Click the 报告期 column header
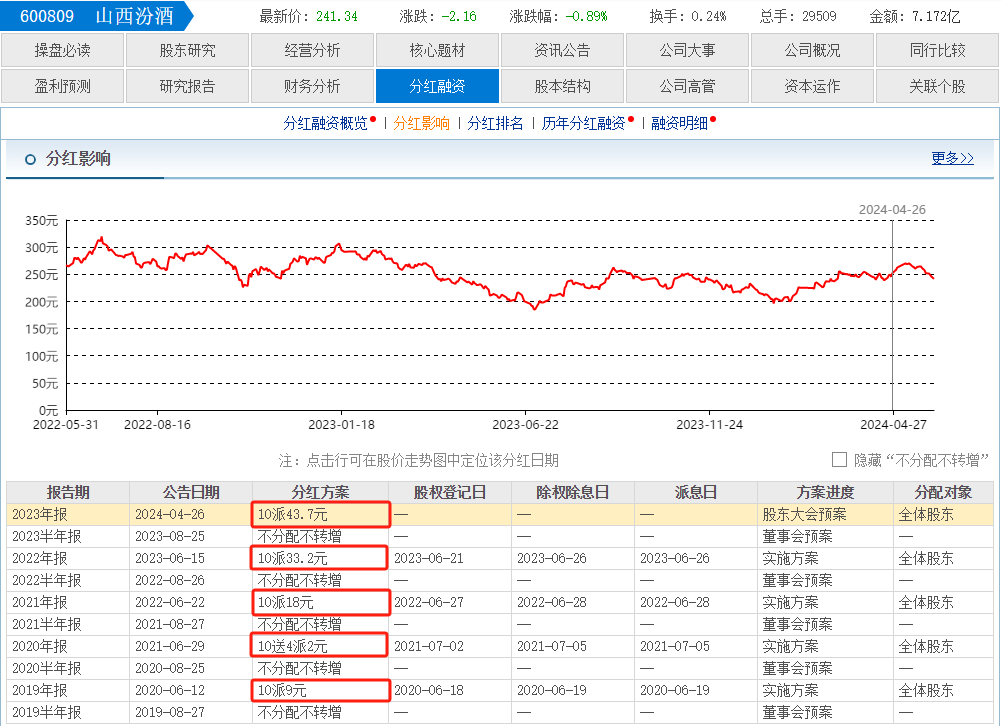The height and width of the screenshot is (726, 1002). (68, 493)
